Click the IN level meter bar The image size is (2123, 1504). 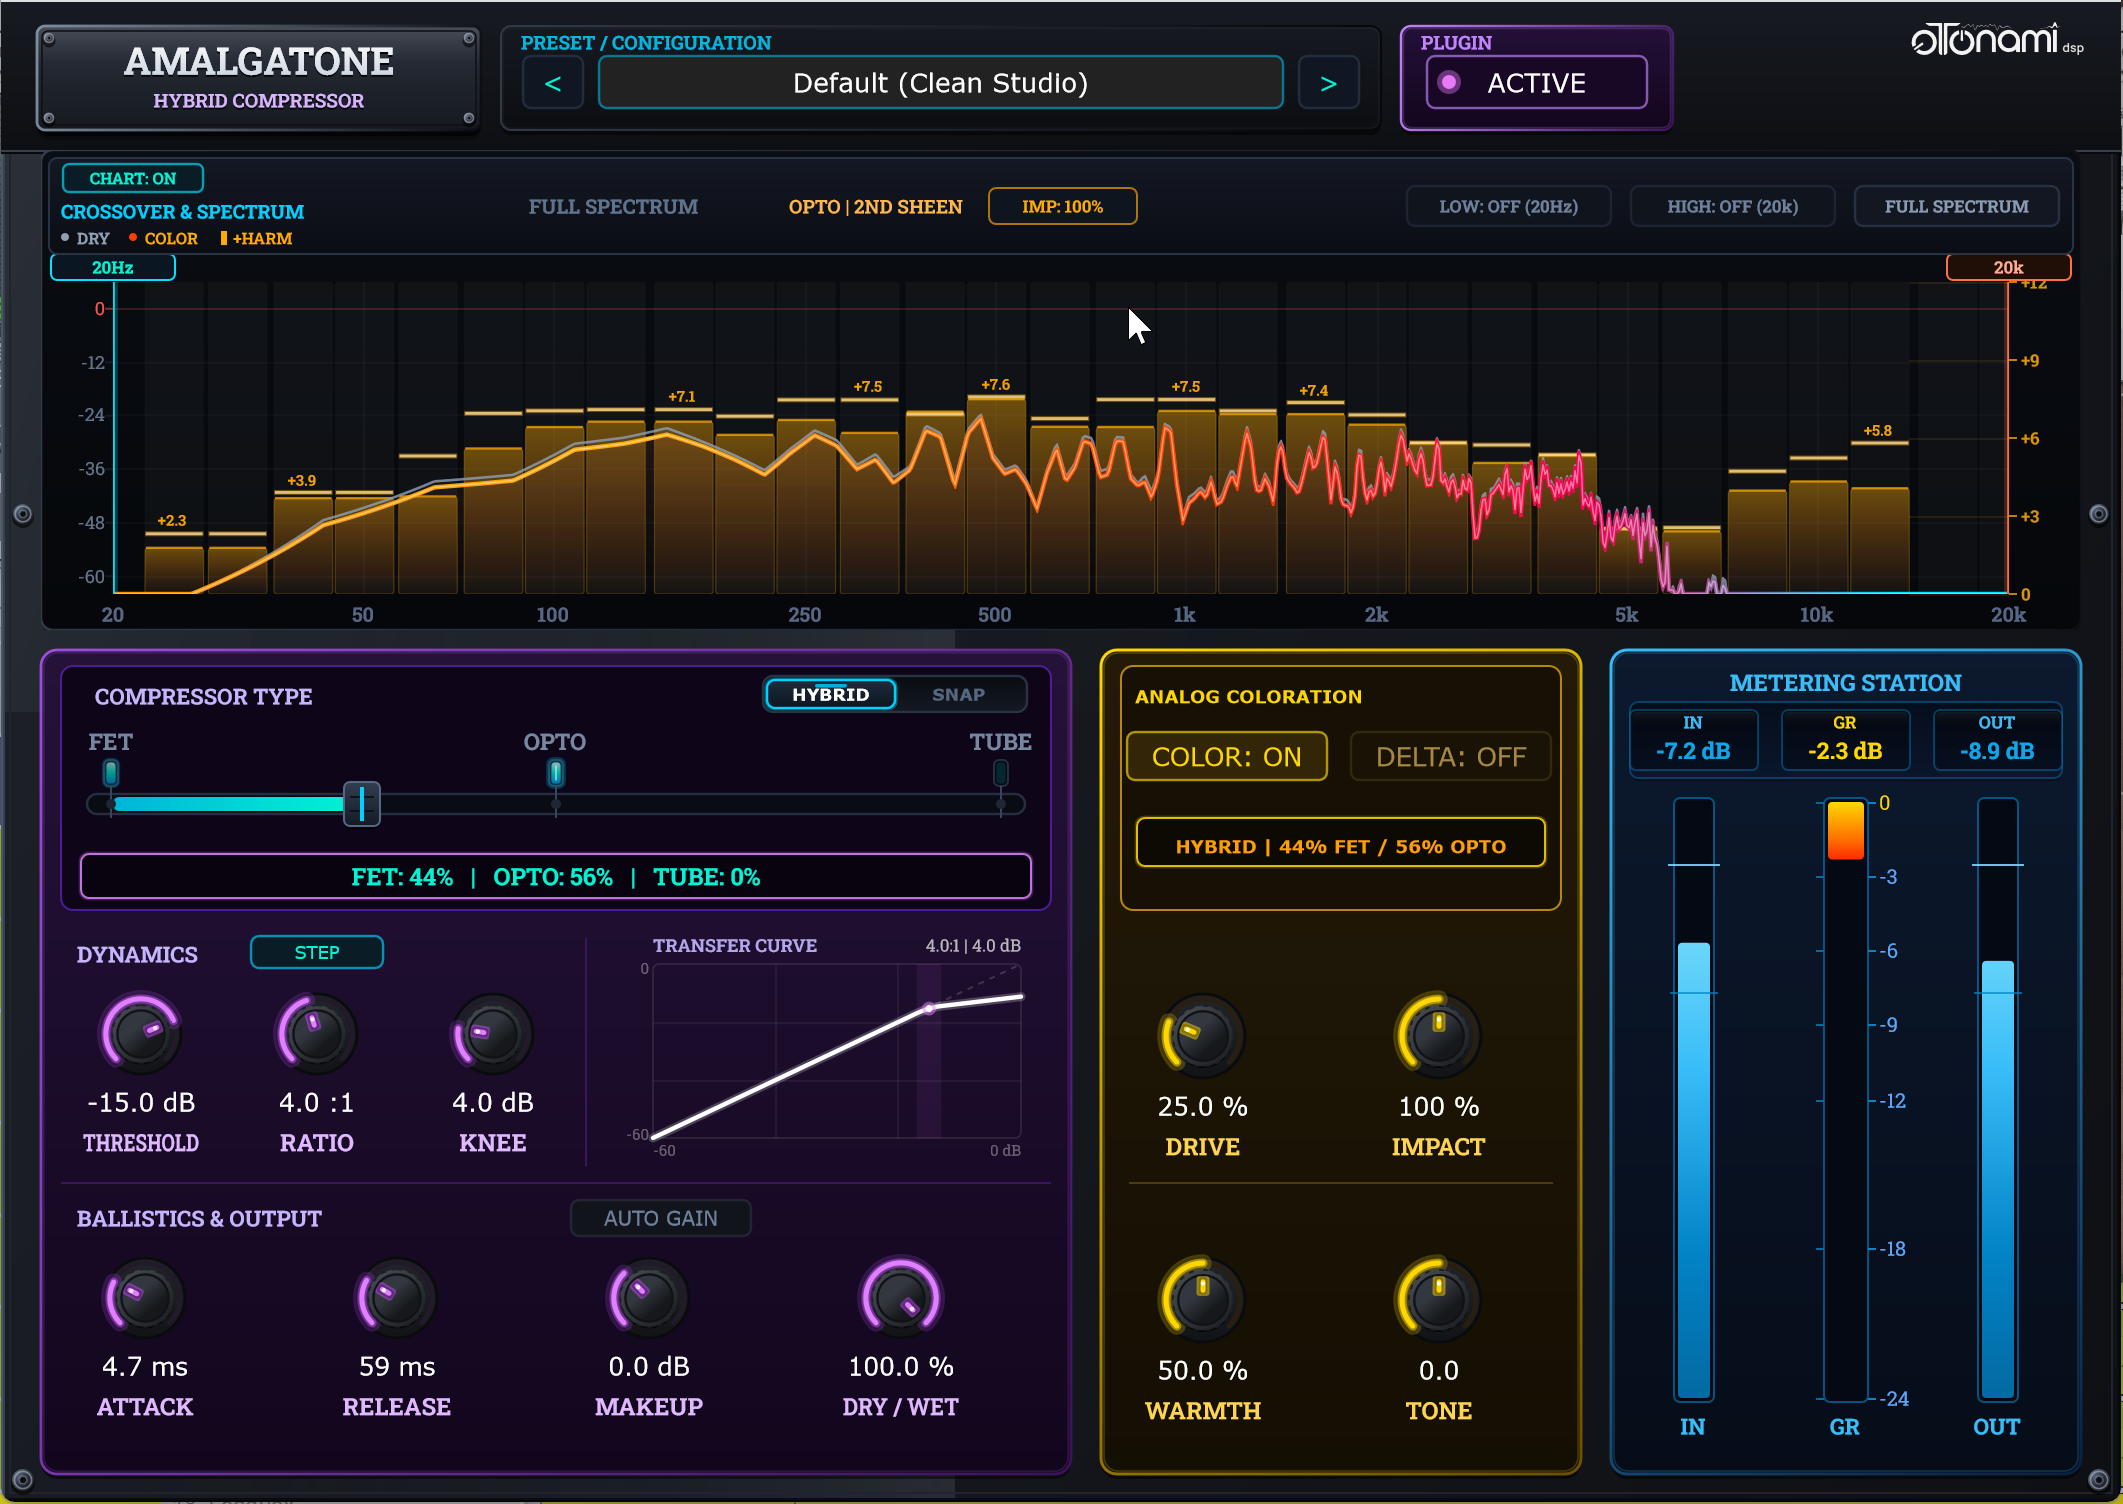(1693, 1099)
